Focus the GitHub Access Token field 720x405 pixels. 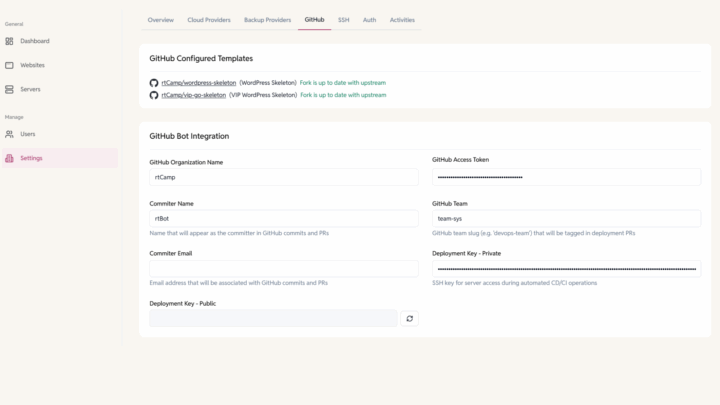pyautogui.click(x=567, y=177)
